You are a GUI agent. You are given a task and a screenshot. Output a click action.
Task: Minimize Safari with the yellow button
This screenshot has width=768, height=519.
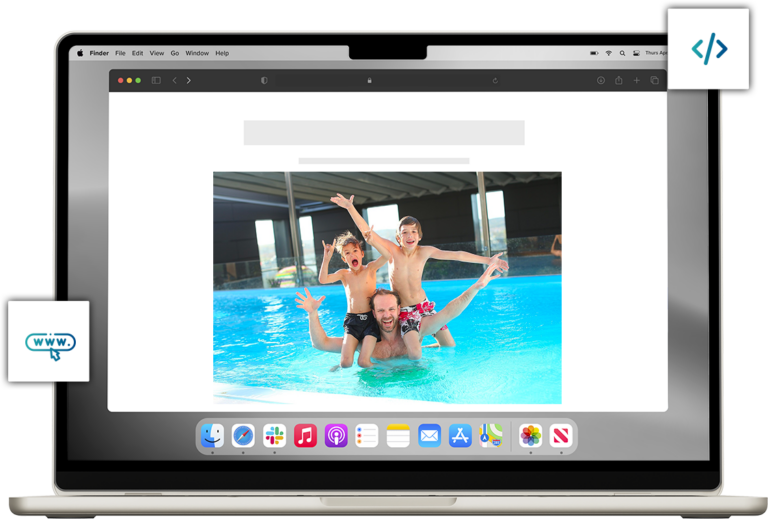129,80
